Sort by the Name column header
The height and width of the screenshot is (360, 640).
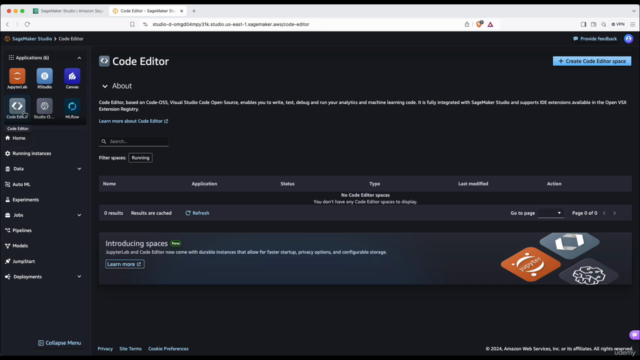pos(109,184)
